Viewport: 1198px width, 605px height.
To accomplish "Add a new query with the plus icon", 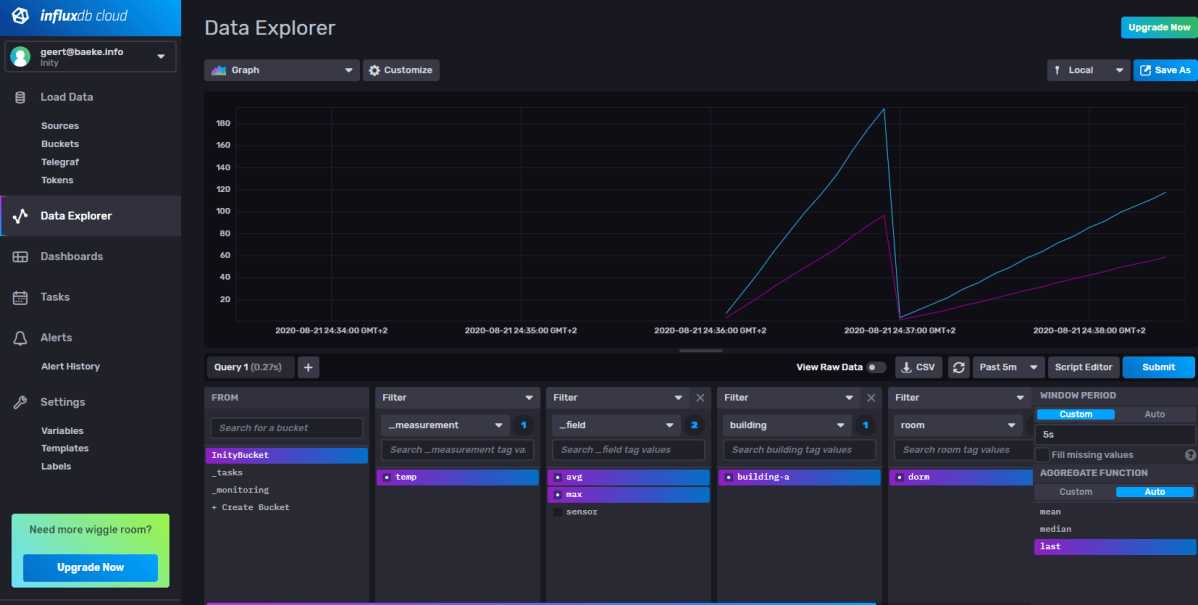I will tap(308, 367).
